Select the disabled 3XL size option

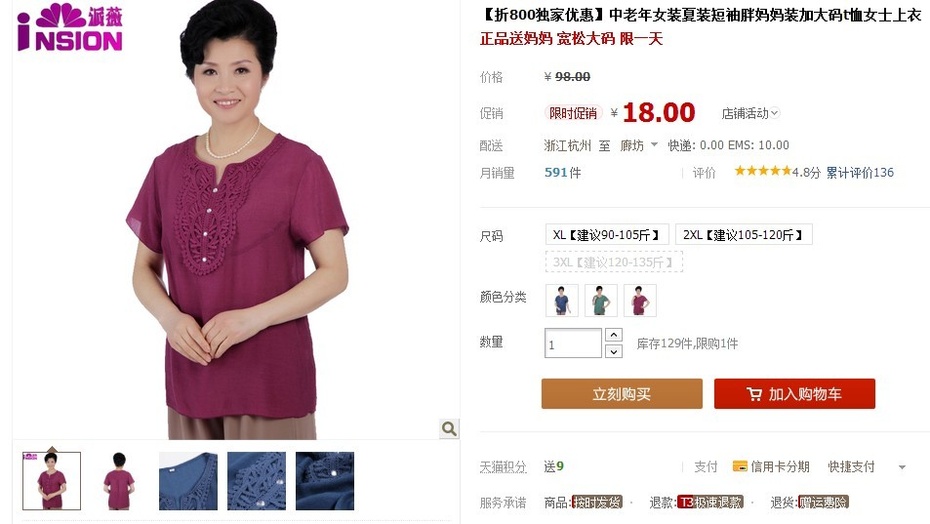click(614, 262)
